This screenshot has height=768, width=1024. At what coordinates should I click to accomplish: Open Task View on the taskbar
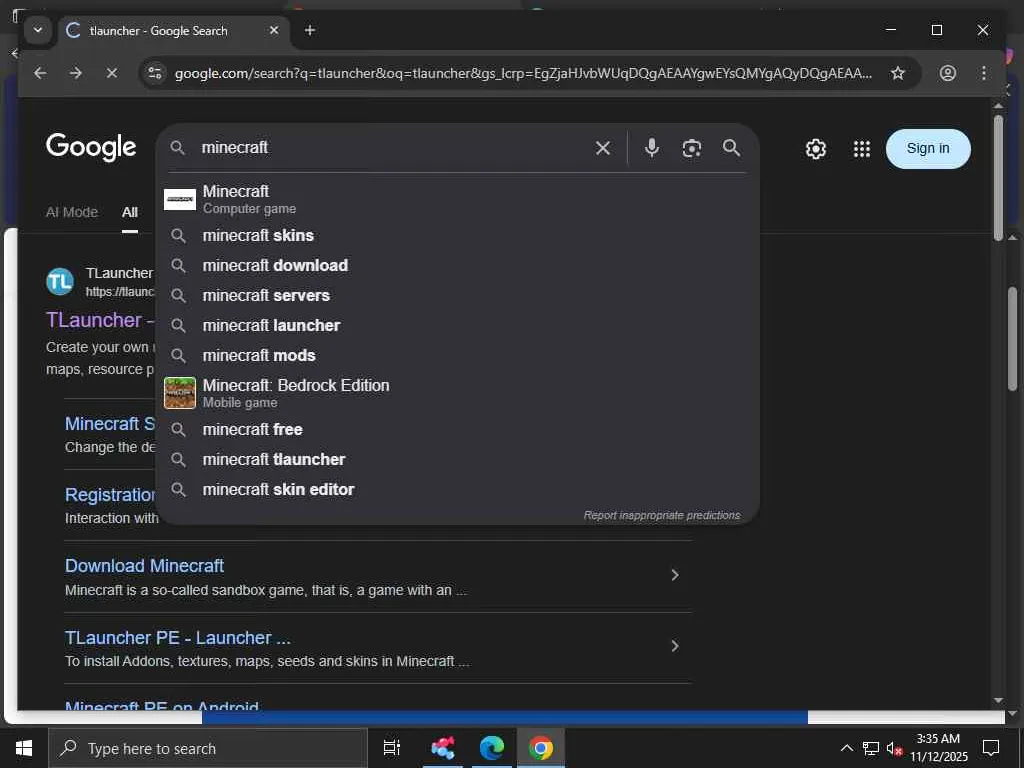[x=392, y=748]
